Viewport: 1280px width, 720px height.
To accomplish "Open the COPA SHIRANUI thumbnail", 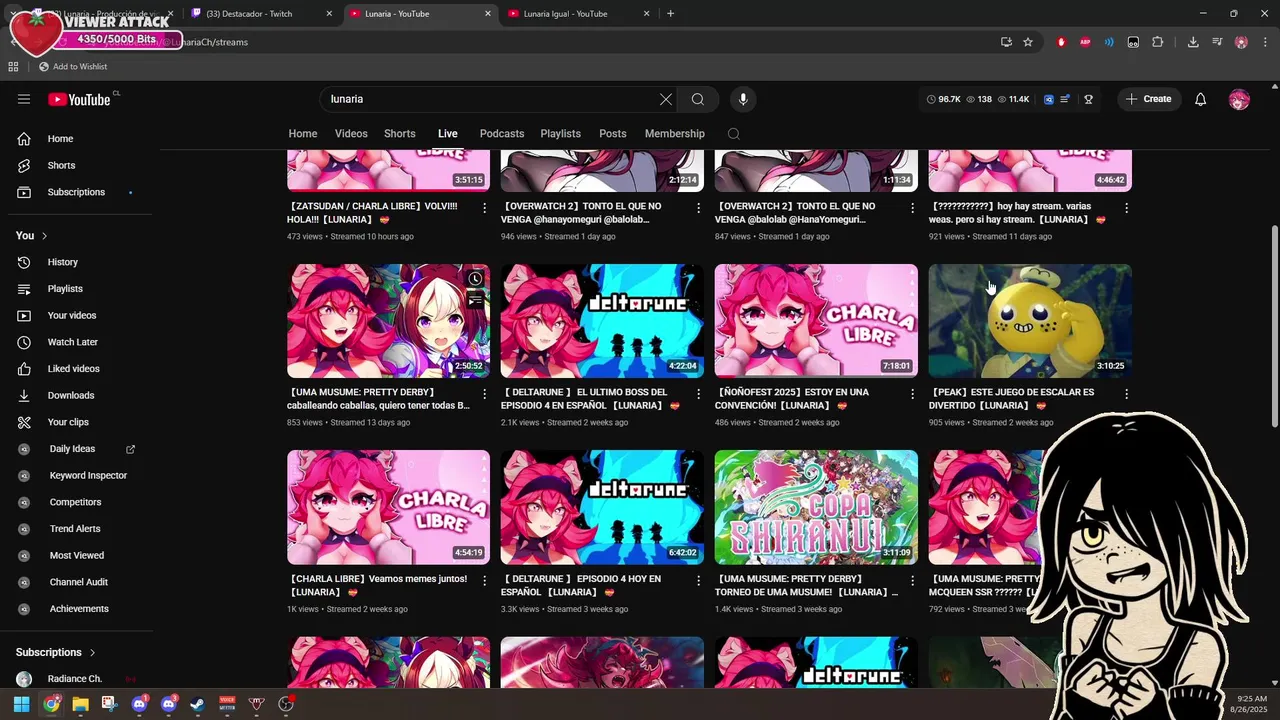I will pos(816,507).
